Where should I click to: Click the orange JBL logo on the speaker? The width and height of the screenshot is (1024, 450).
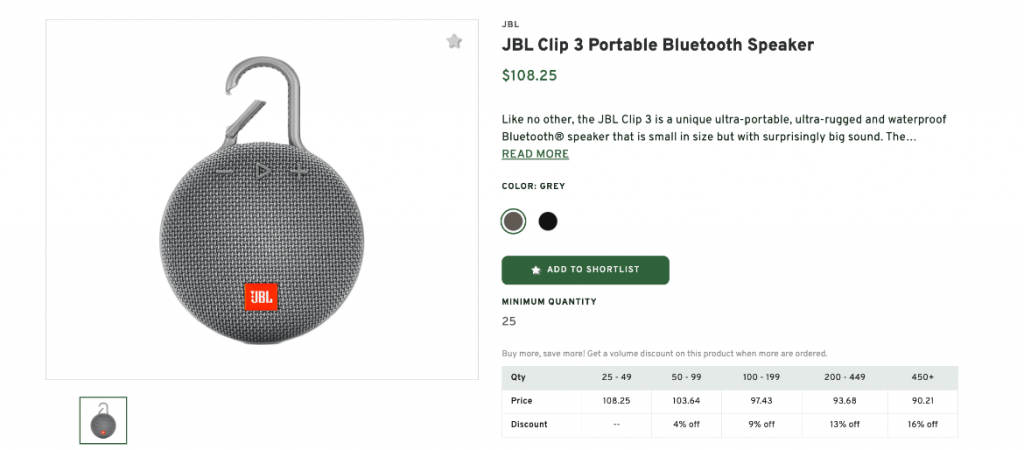[260, 297]
